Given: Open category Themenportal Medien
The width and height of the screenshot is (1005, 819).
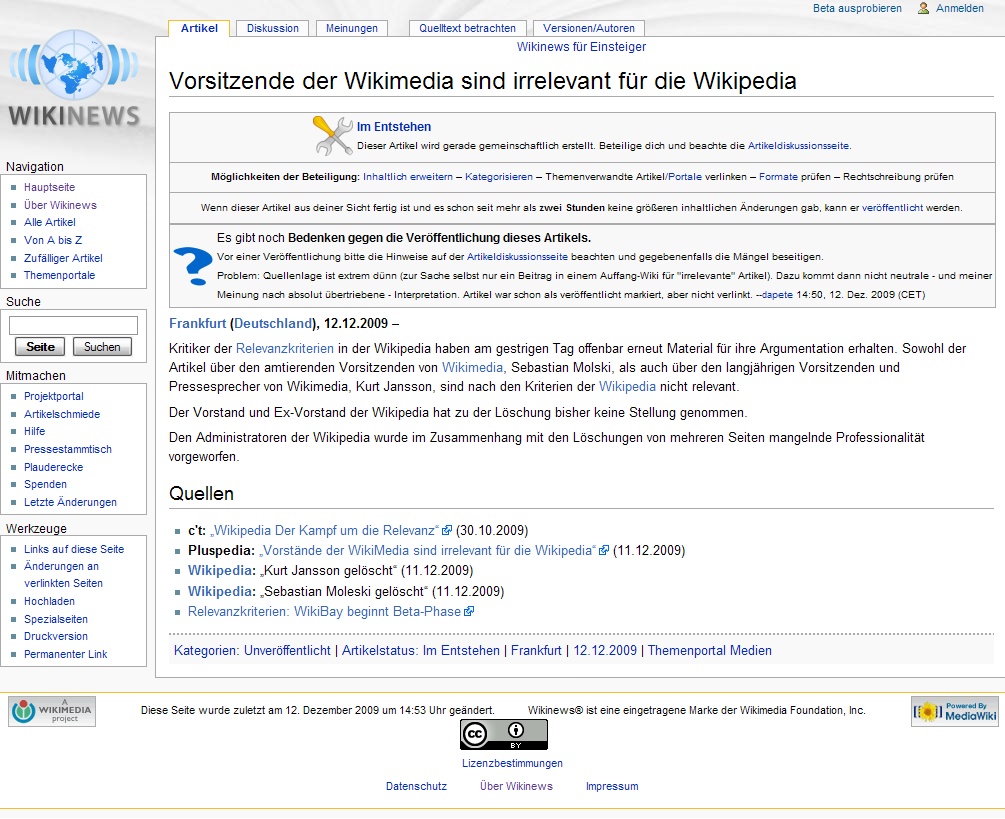Looking at the screenshot, I should click(x=710, y=650).
